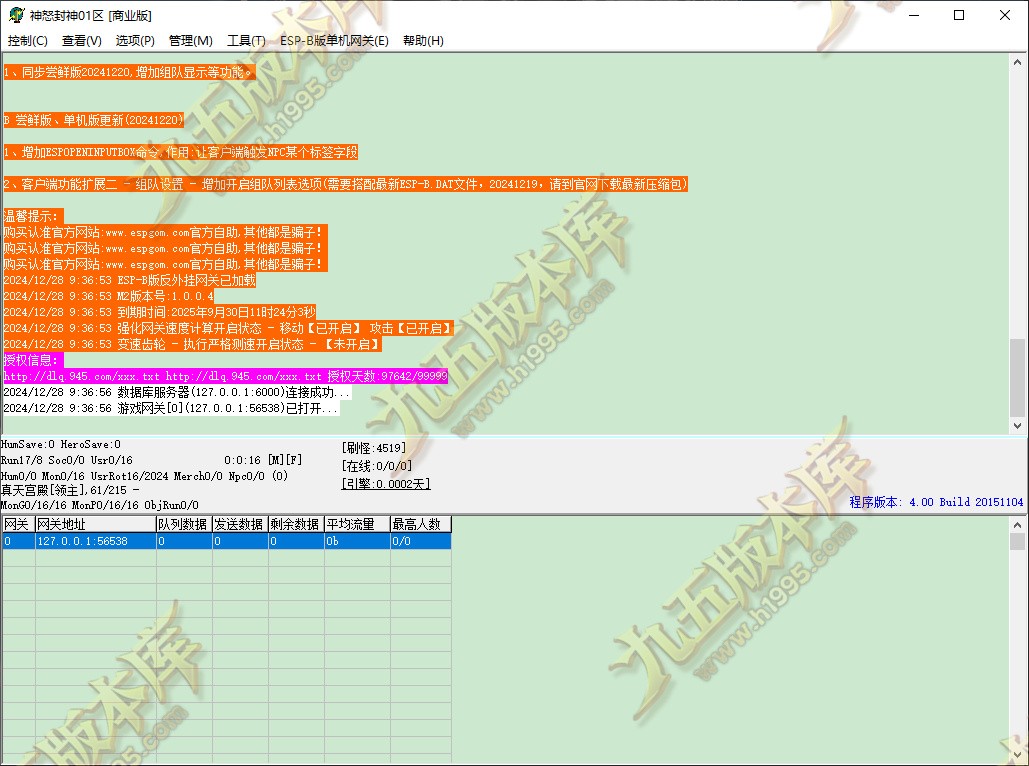The width and height of the screenshot is (1029, 766).
Task: Click the 真天宫殿[领主] status line
Action: coord(70,490)
